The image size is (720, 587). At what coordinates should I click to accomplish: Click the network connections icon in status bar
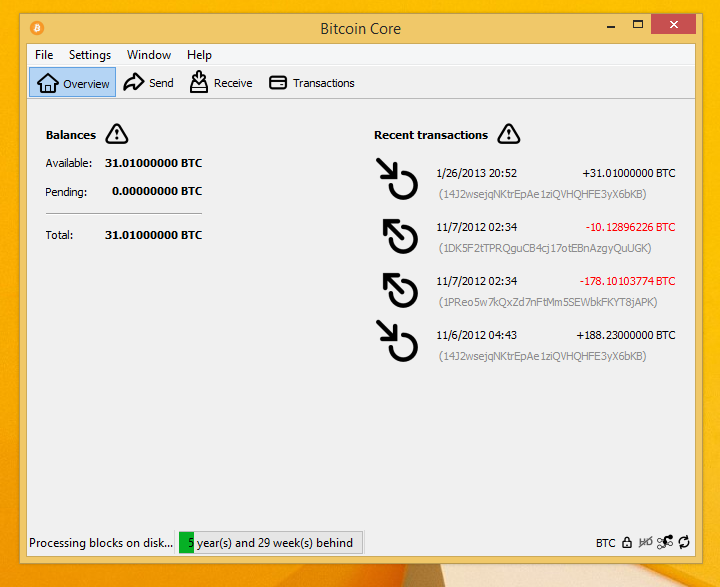pyautogui.click(x=665, y=542)
